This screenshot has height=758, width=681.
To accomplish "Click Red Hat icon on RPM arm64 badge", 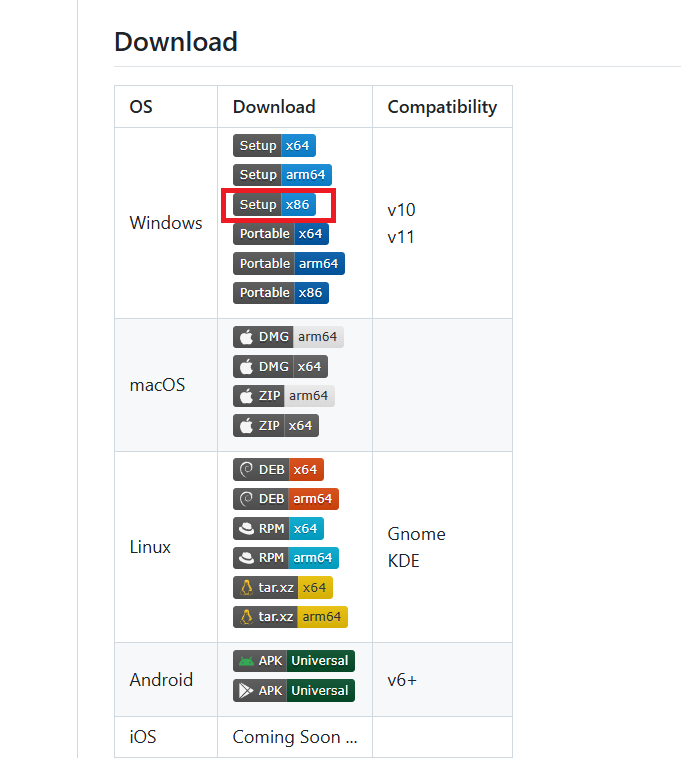I will tap(246, 558).
